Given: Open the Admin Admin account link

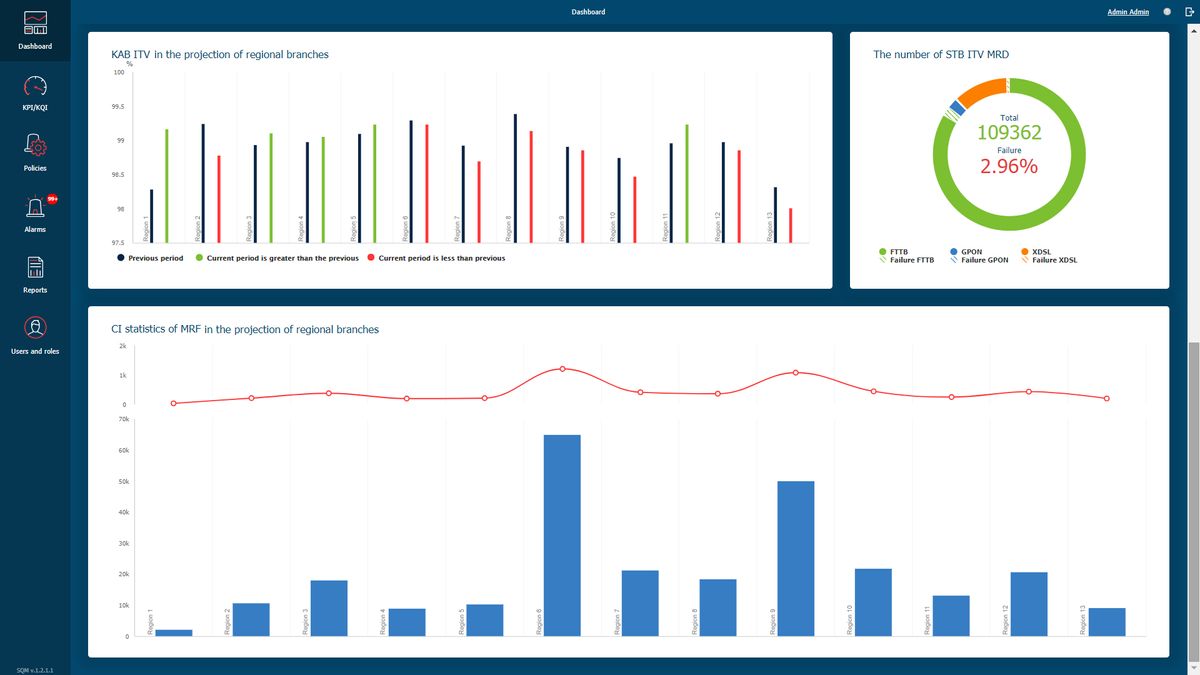Looking at the screenshot, I should [x=1127, y=11].
